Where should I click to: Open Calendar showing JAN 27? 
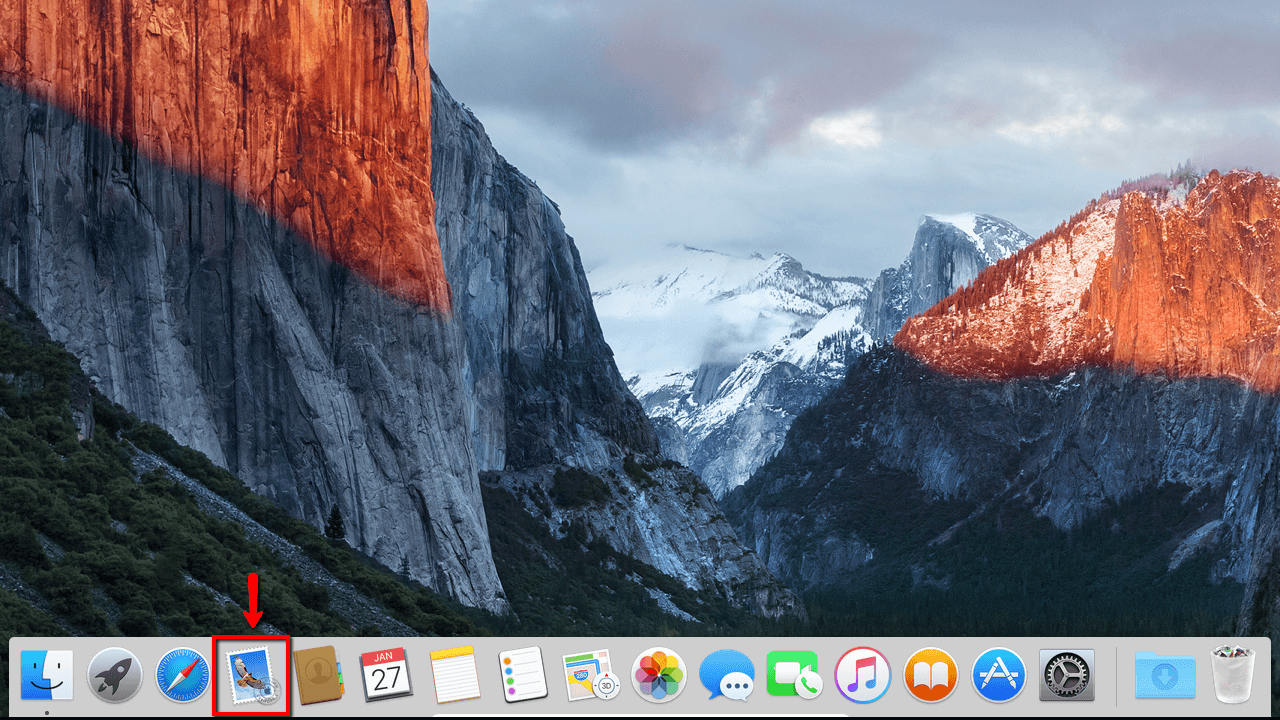(387, 675)
